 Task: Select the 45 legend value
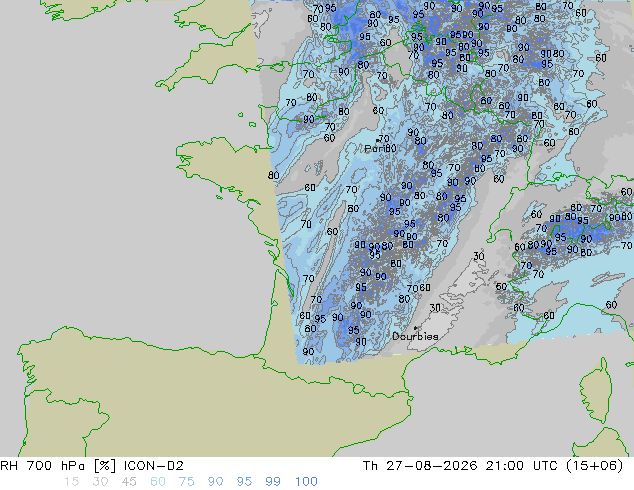coord(129,482)
